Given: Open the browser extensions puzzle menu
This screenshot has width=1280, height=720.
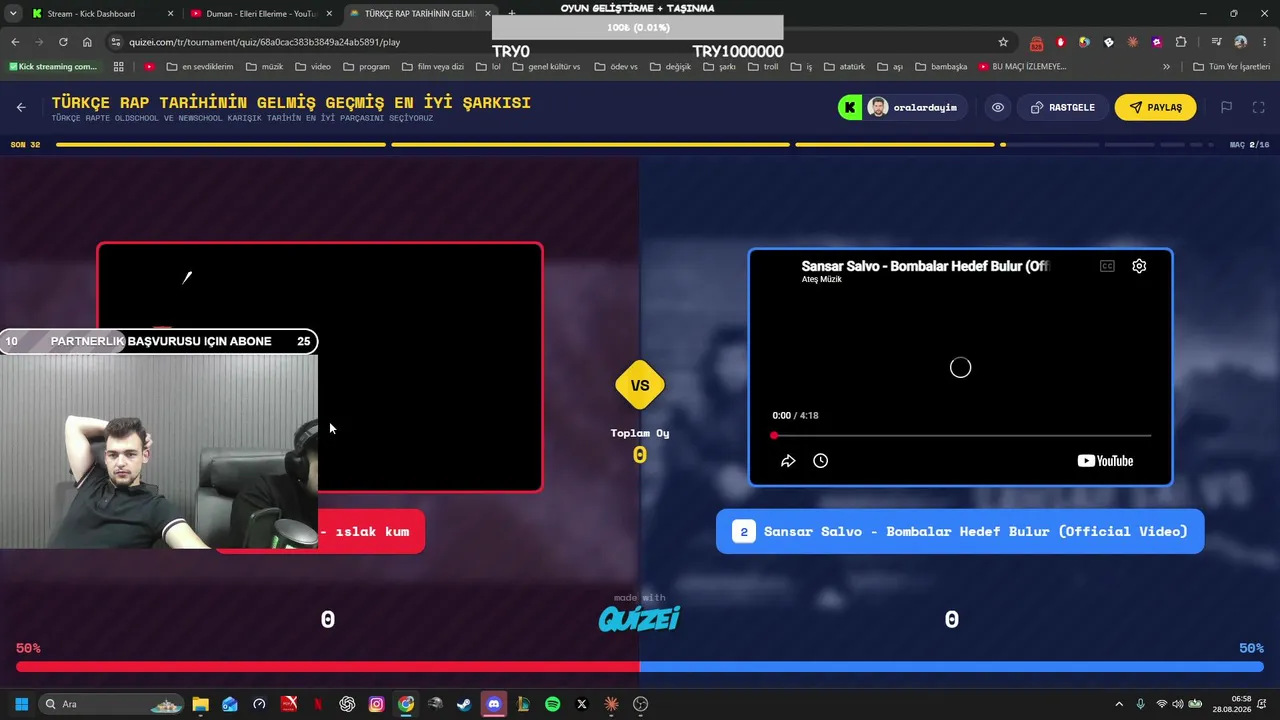Looking at the screenshot, I should pyautogui.click(x=1181, y=42).
